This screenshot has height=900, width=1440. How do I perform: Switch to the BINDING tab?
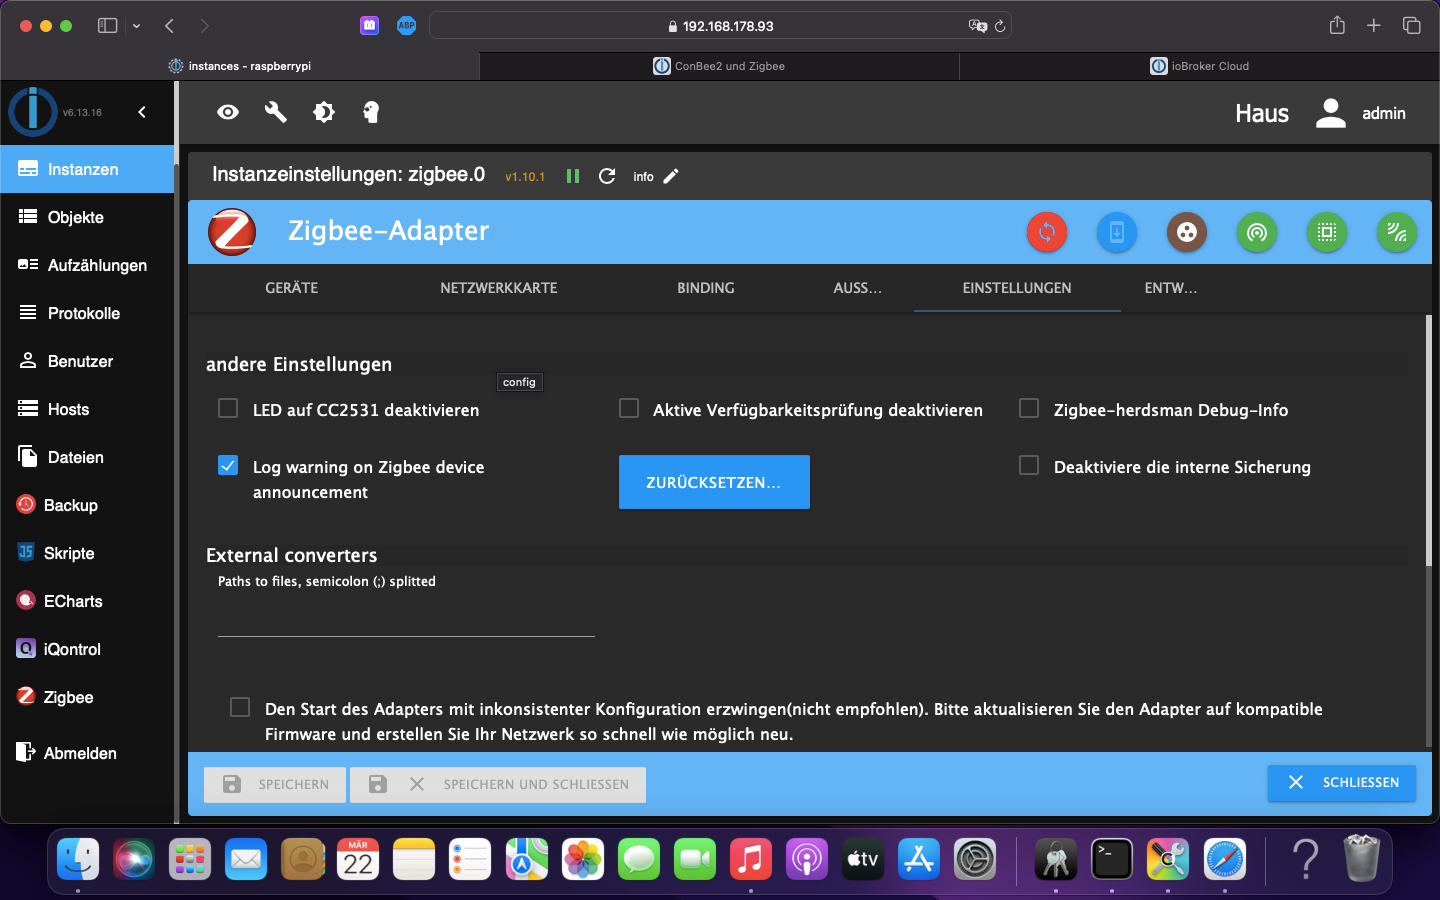706,288
